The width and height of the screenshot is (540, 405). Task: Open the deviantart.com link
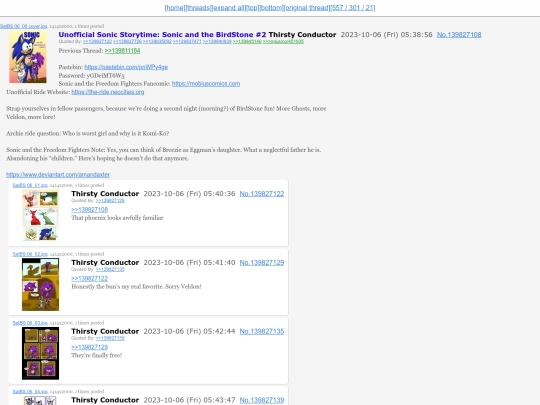tap(58, 175)
